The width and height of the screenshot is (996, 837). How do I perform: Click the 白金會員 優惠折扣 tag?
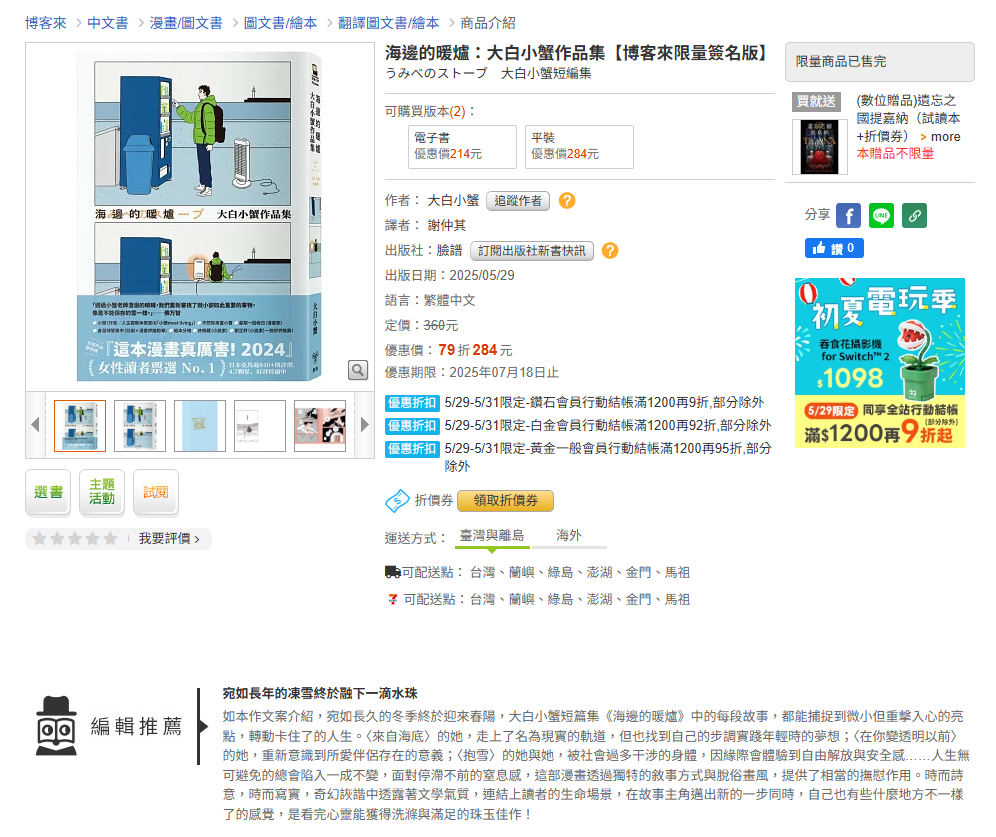click(412, 425)
